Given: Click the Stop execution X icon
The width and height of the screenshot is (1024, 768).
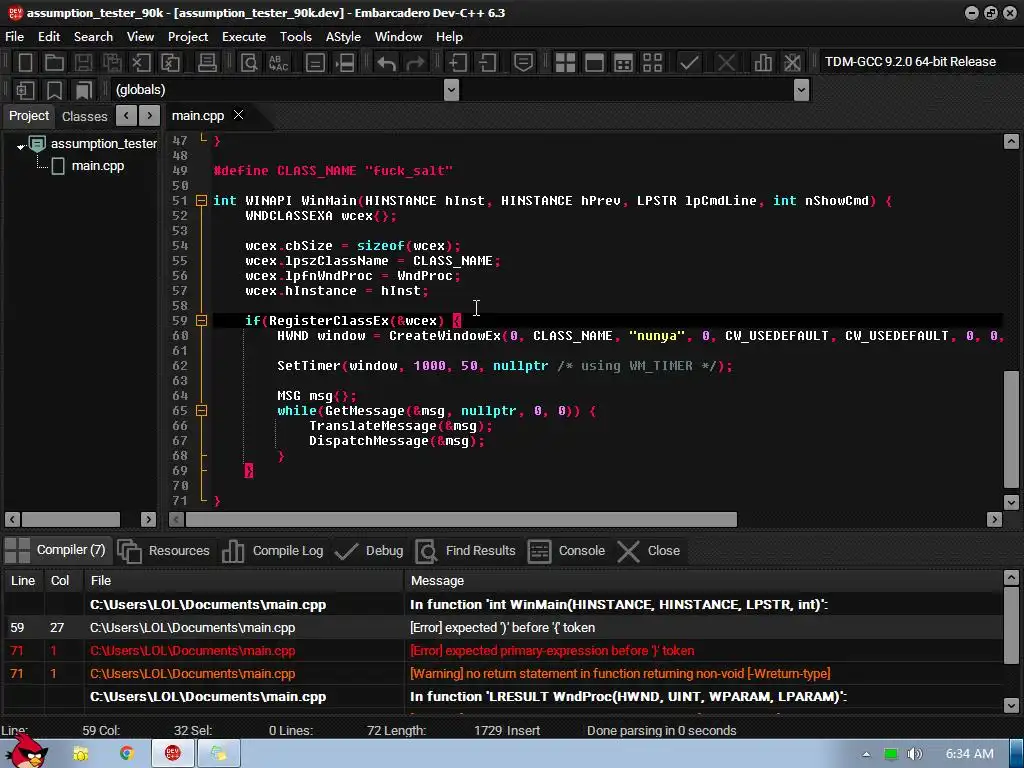Looking at the screenshot, I should click(726, 63).
